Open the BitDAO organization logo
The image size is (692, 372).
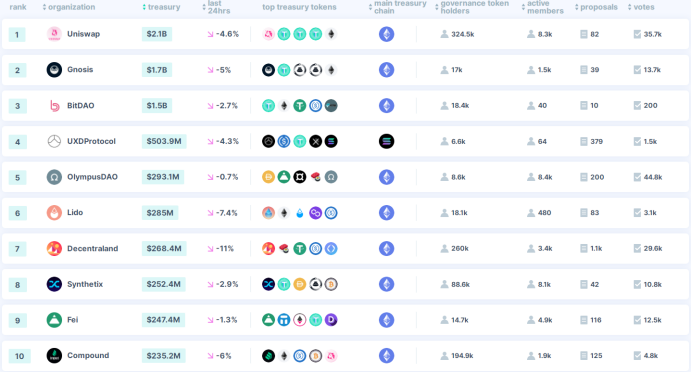(x=54, y=105)
